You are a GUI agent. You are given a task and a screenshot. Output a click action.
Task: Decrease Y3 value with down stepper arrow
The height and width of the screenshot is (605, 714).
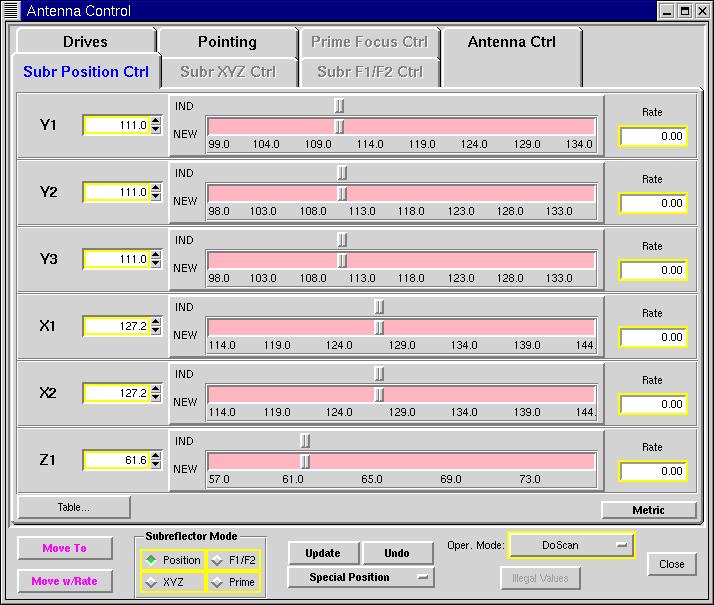(x=156, y=263)
